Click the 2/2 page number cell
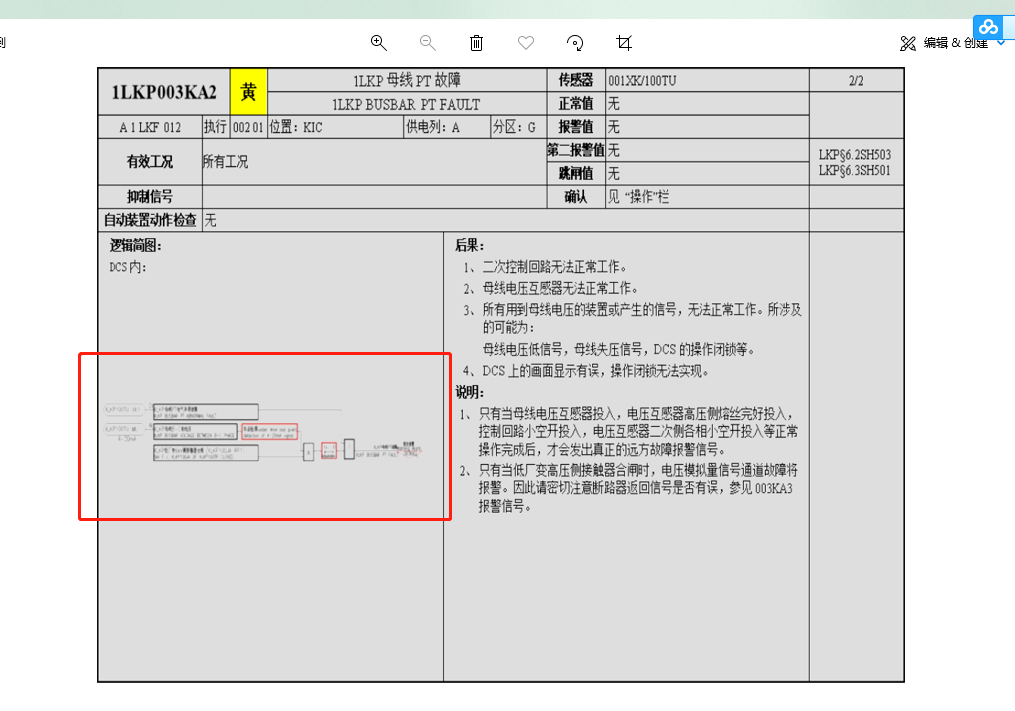Image resolution: width=1015 pixels, height=711 pixels. pos(856,80)
